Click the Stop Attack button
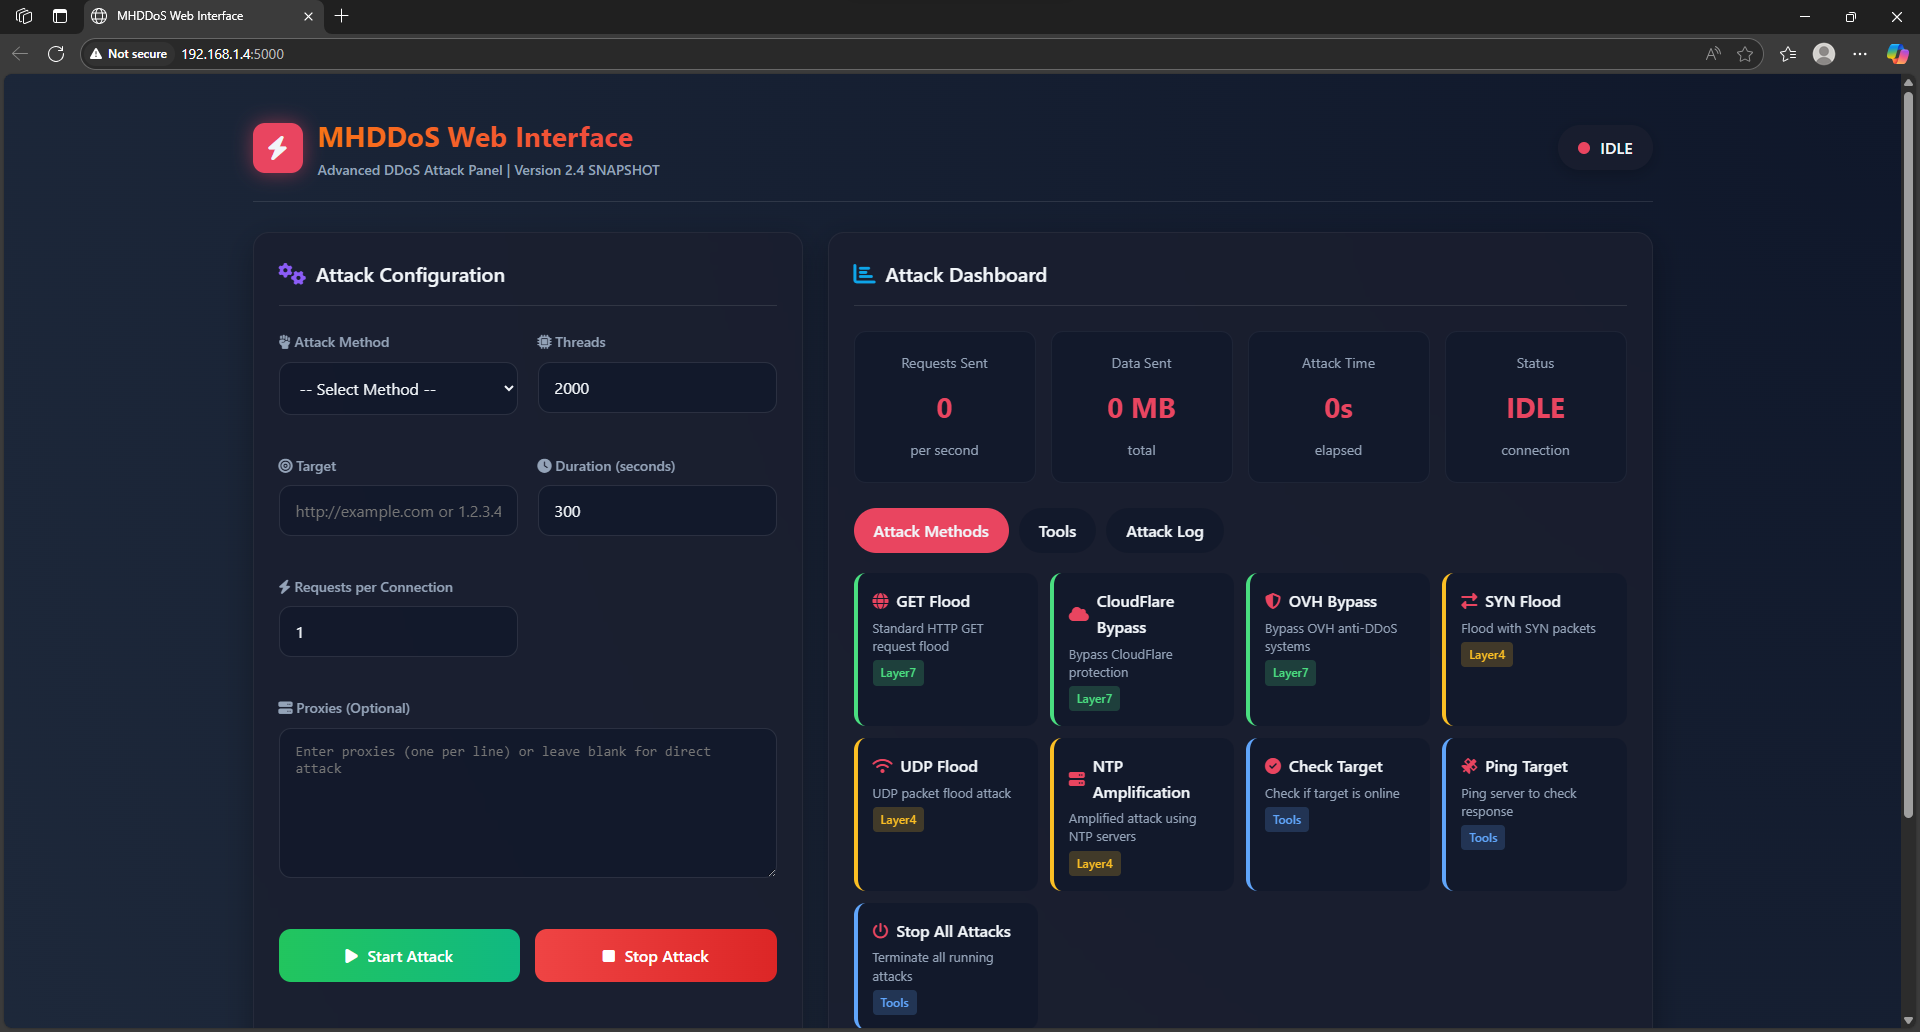Viewport: 1920px width, 1032px height. coord(656,956)
